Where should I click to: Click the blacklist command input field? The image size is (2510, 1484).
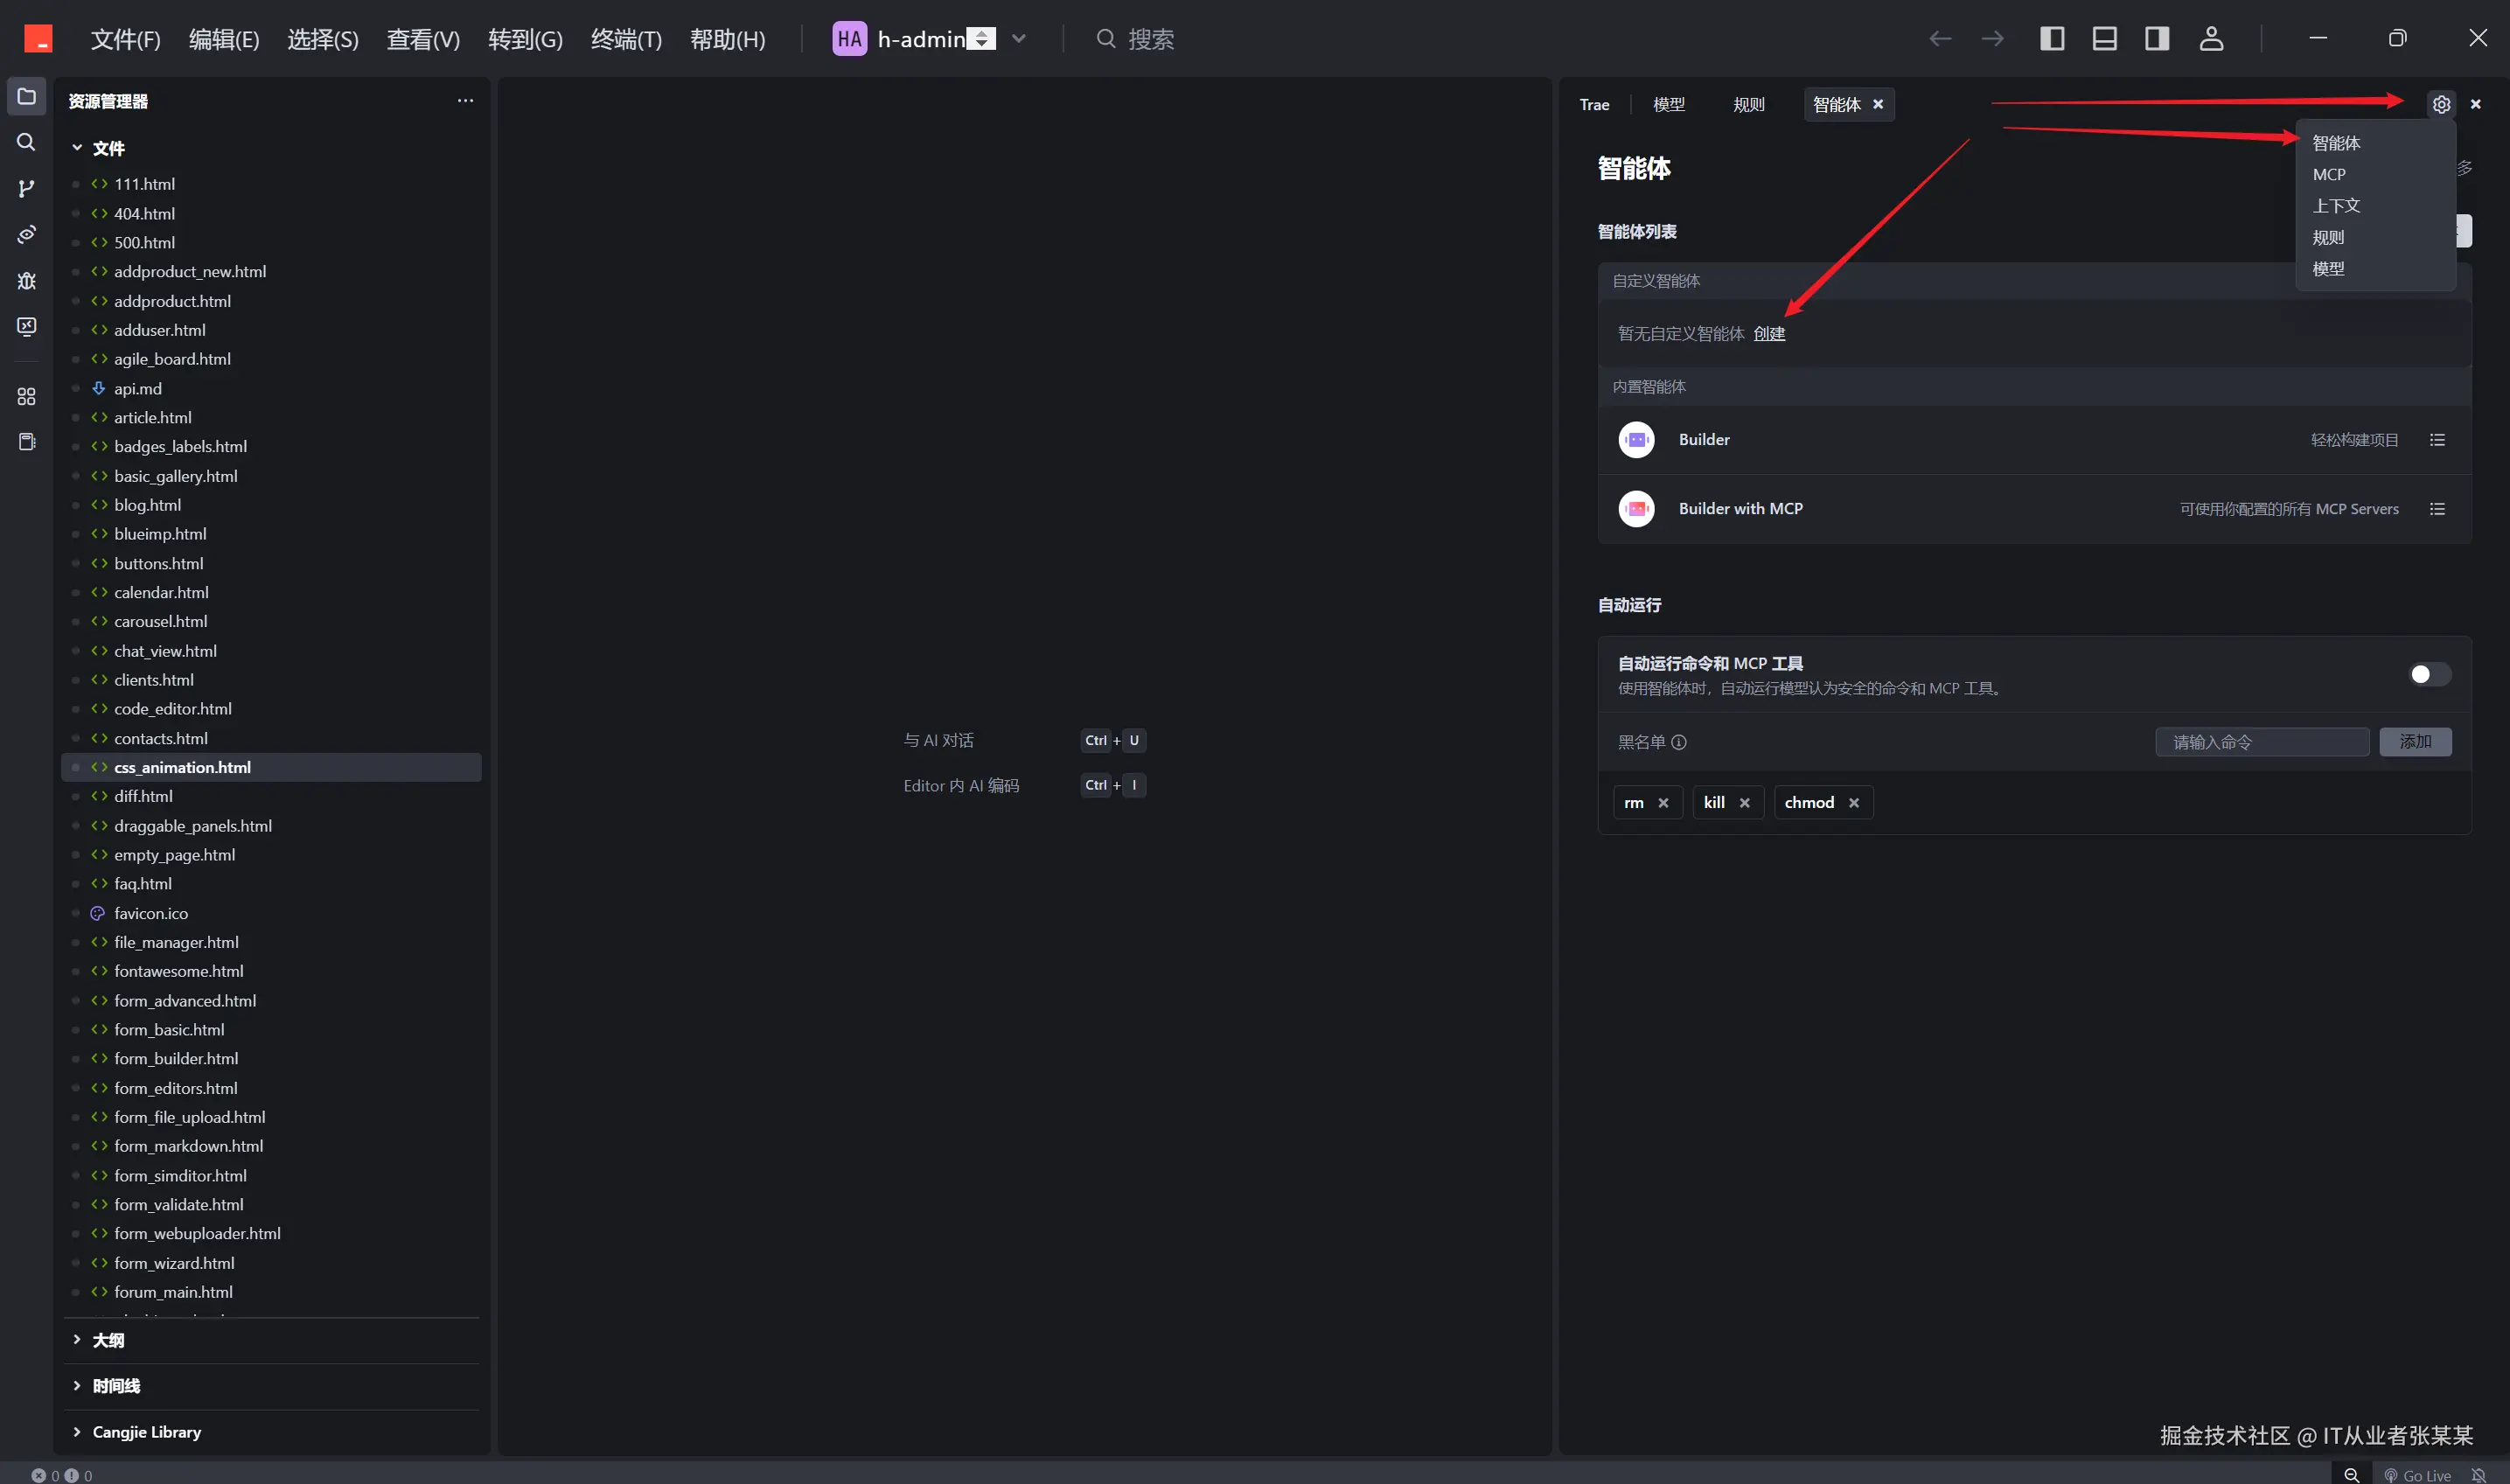2262,742
